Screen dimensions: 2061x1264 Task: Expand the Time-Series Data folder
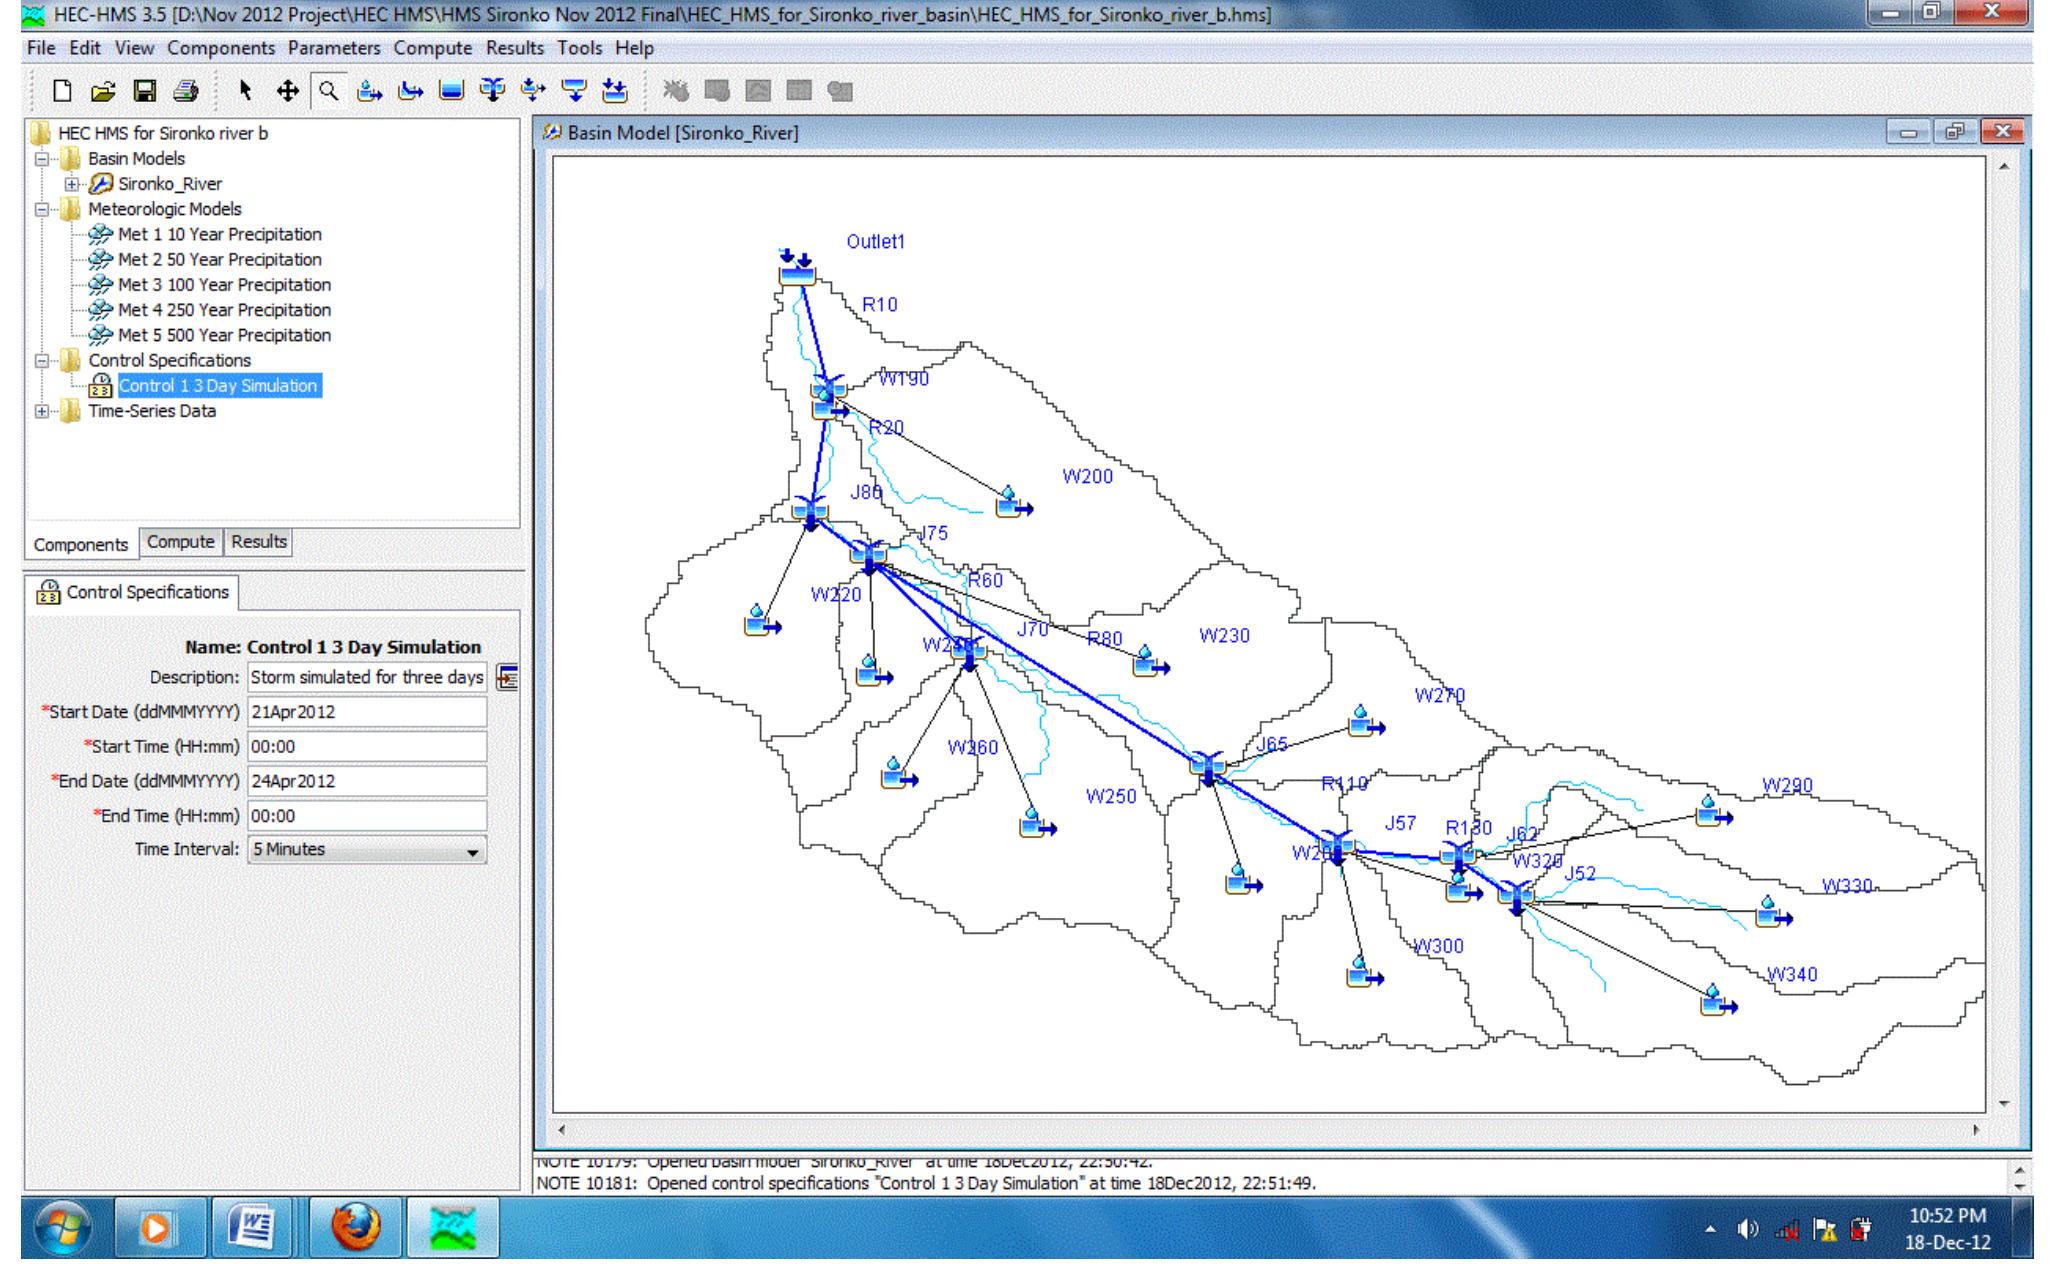[42, 411]
